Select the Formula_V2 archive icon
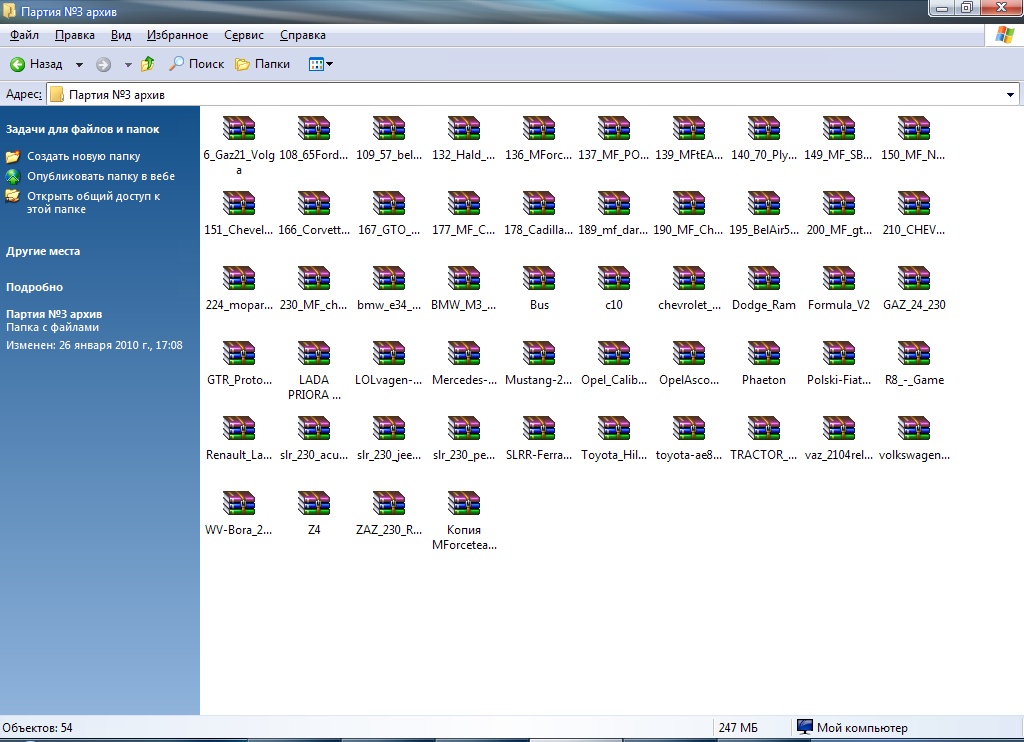Viewport: 1024px width, 742px height. [839, 278]
